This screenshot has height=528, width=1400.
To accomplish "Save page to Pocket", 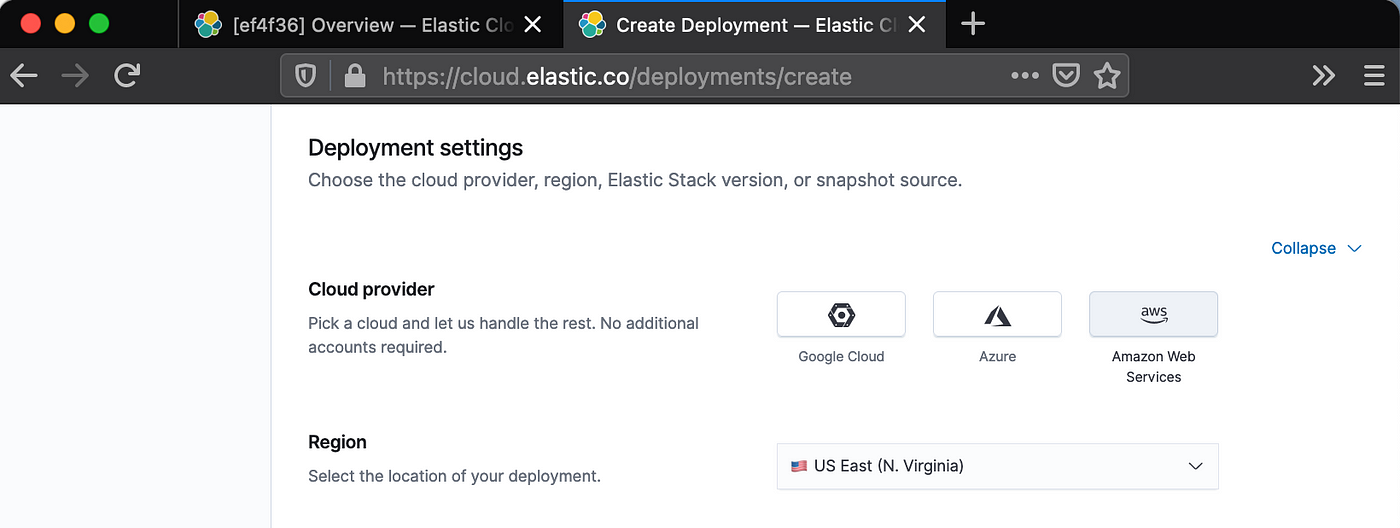I will click(1066, 76).
